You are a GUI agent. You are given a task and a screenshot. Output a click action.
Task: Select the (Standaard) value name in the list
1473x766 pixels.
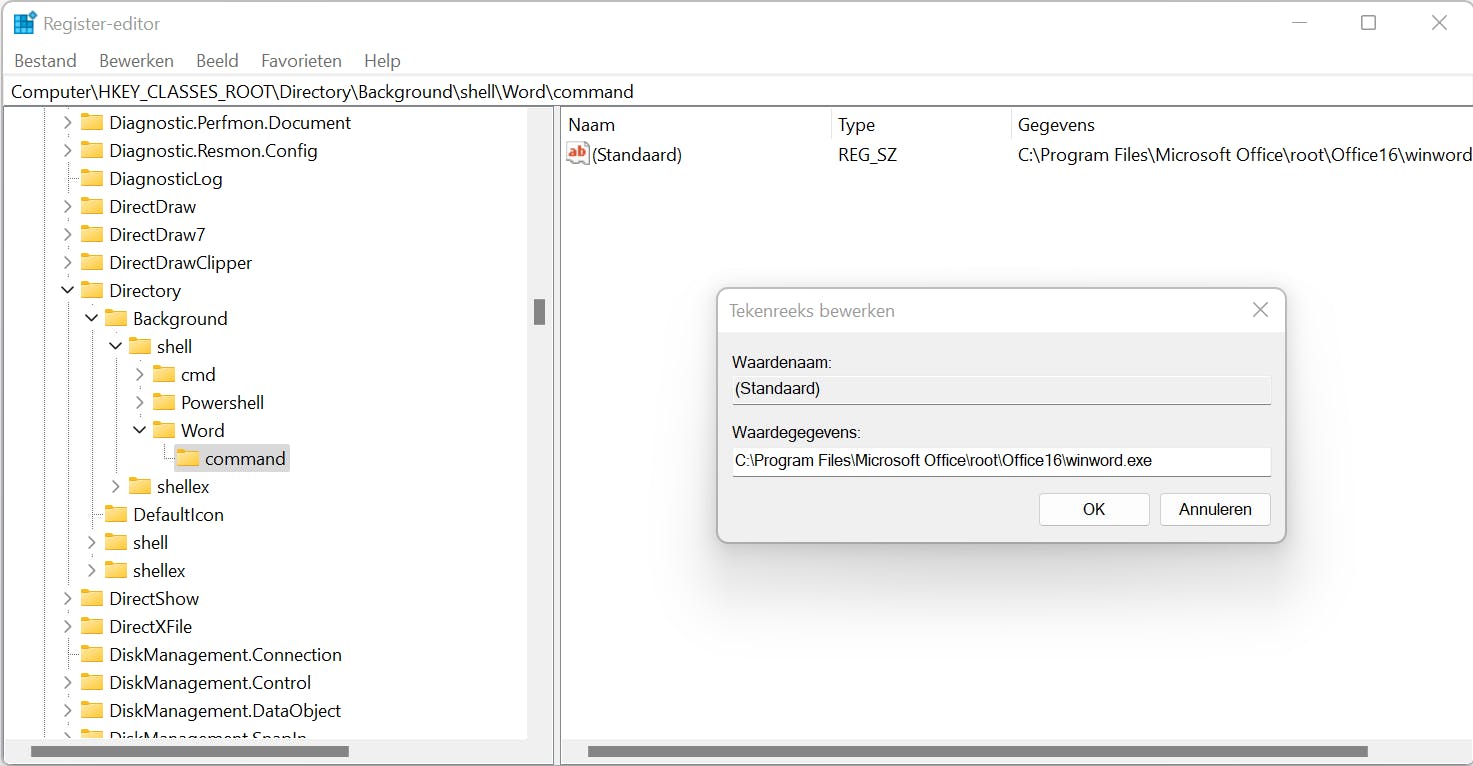click(637, 155)
